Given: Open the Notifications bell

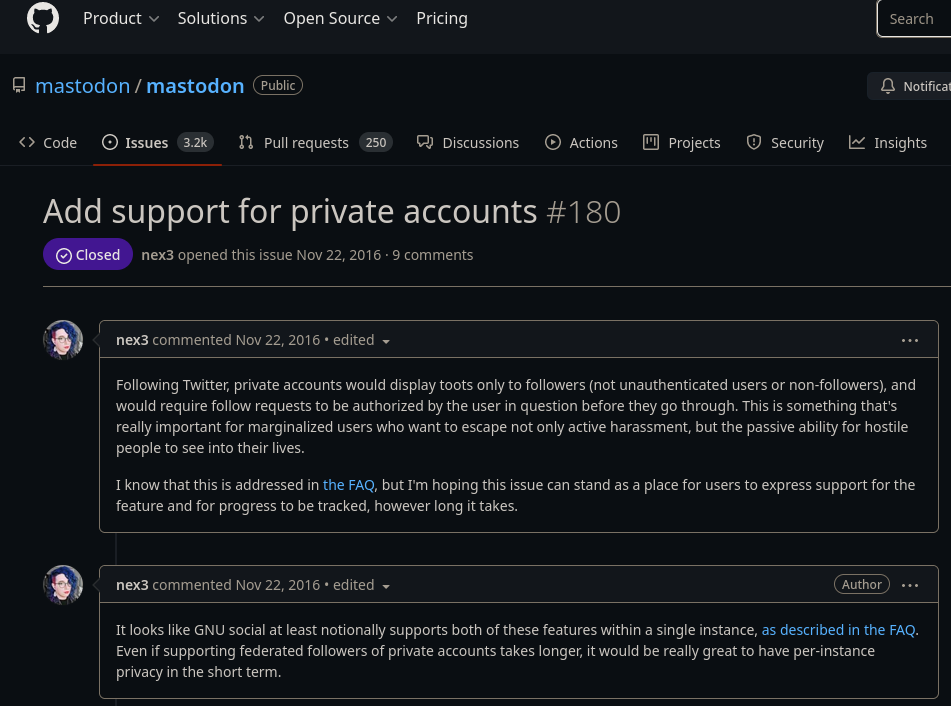Looking at the screenshot, I should [x=887, y=86].
